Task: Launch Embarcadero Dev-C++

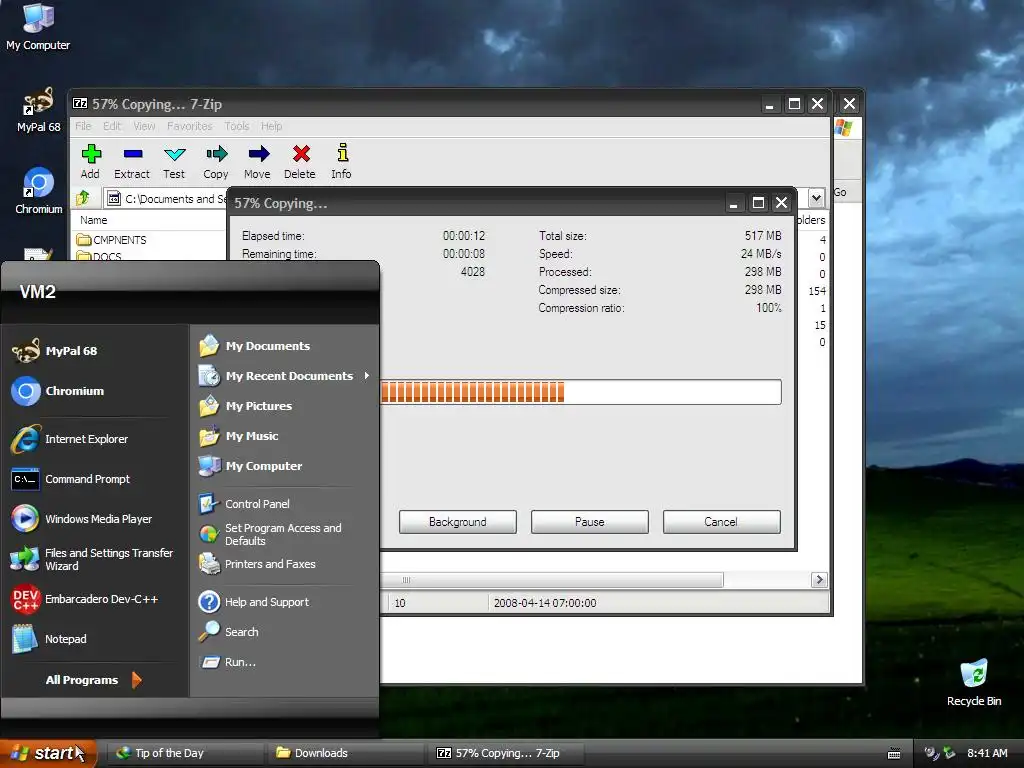Action: 85,599
